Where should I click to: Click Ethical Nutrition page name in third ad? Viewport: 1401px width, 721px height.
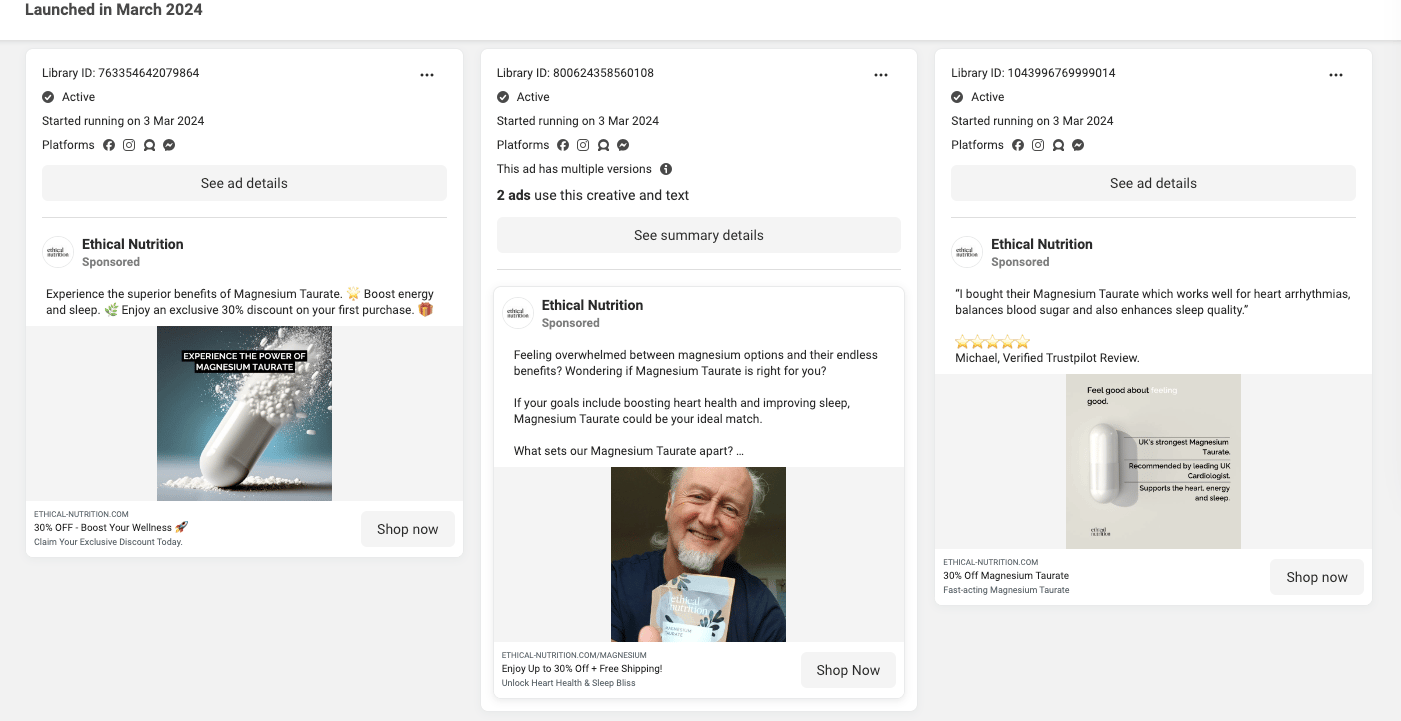(x=1041, y=244)
